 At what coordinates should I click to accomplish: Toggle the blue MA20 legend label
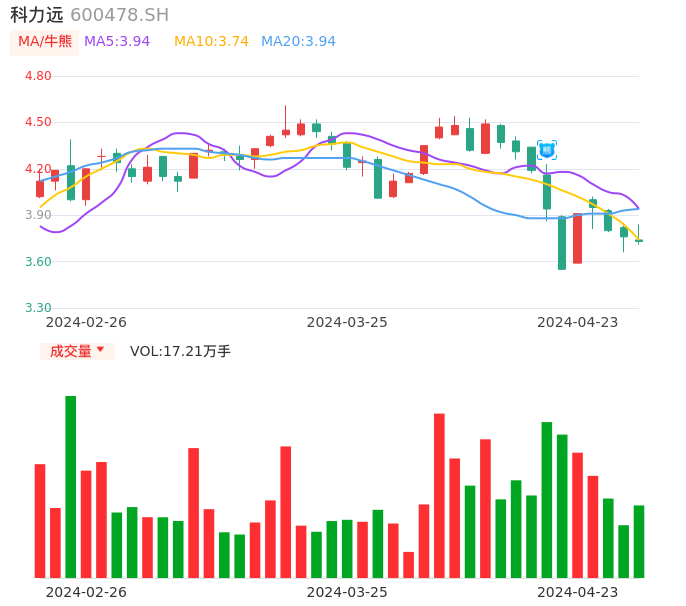pos(298,42)
